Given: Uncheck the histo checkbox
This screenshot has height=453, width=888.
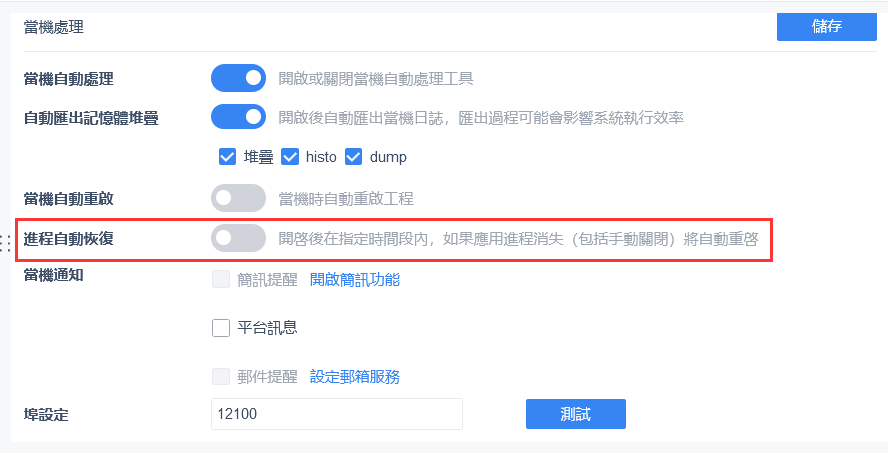Looking at the screenshot, I should [x=290, y=157].
